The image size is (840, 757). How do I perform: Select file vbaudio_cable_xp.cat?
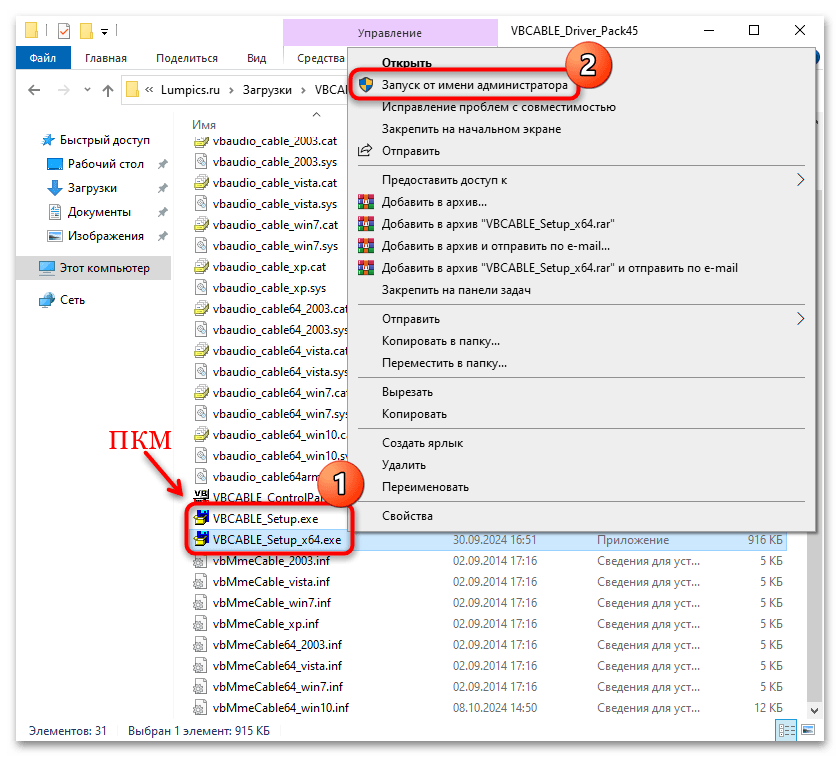pos(269,267)
